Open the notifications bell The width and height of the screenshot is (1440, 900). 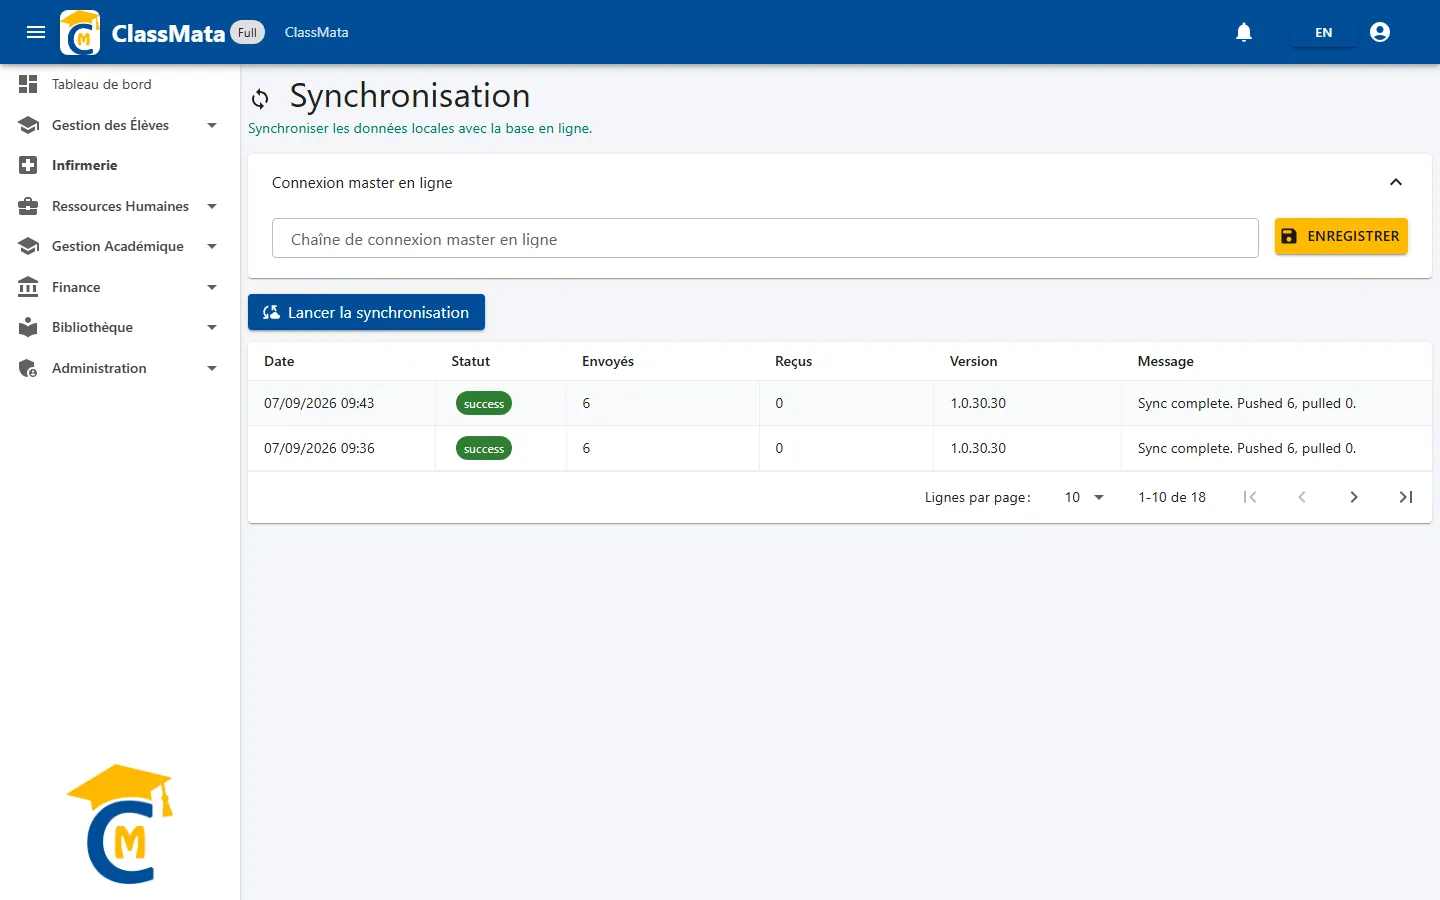tap(1244, 32)
